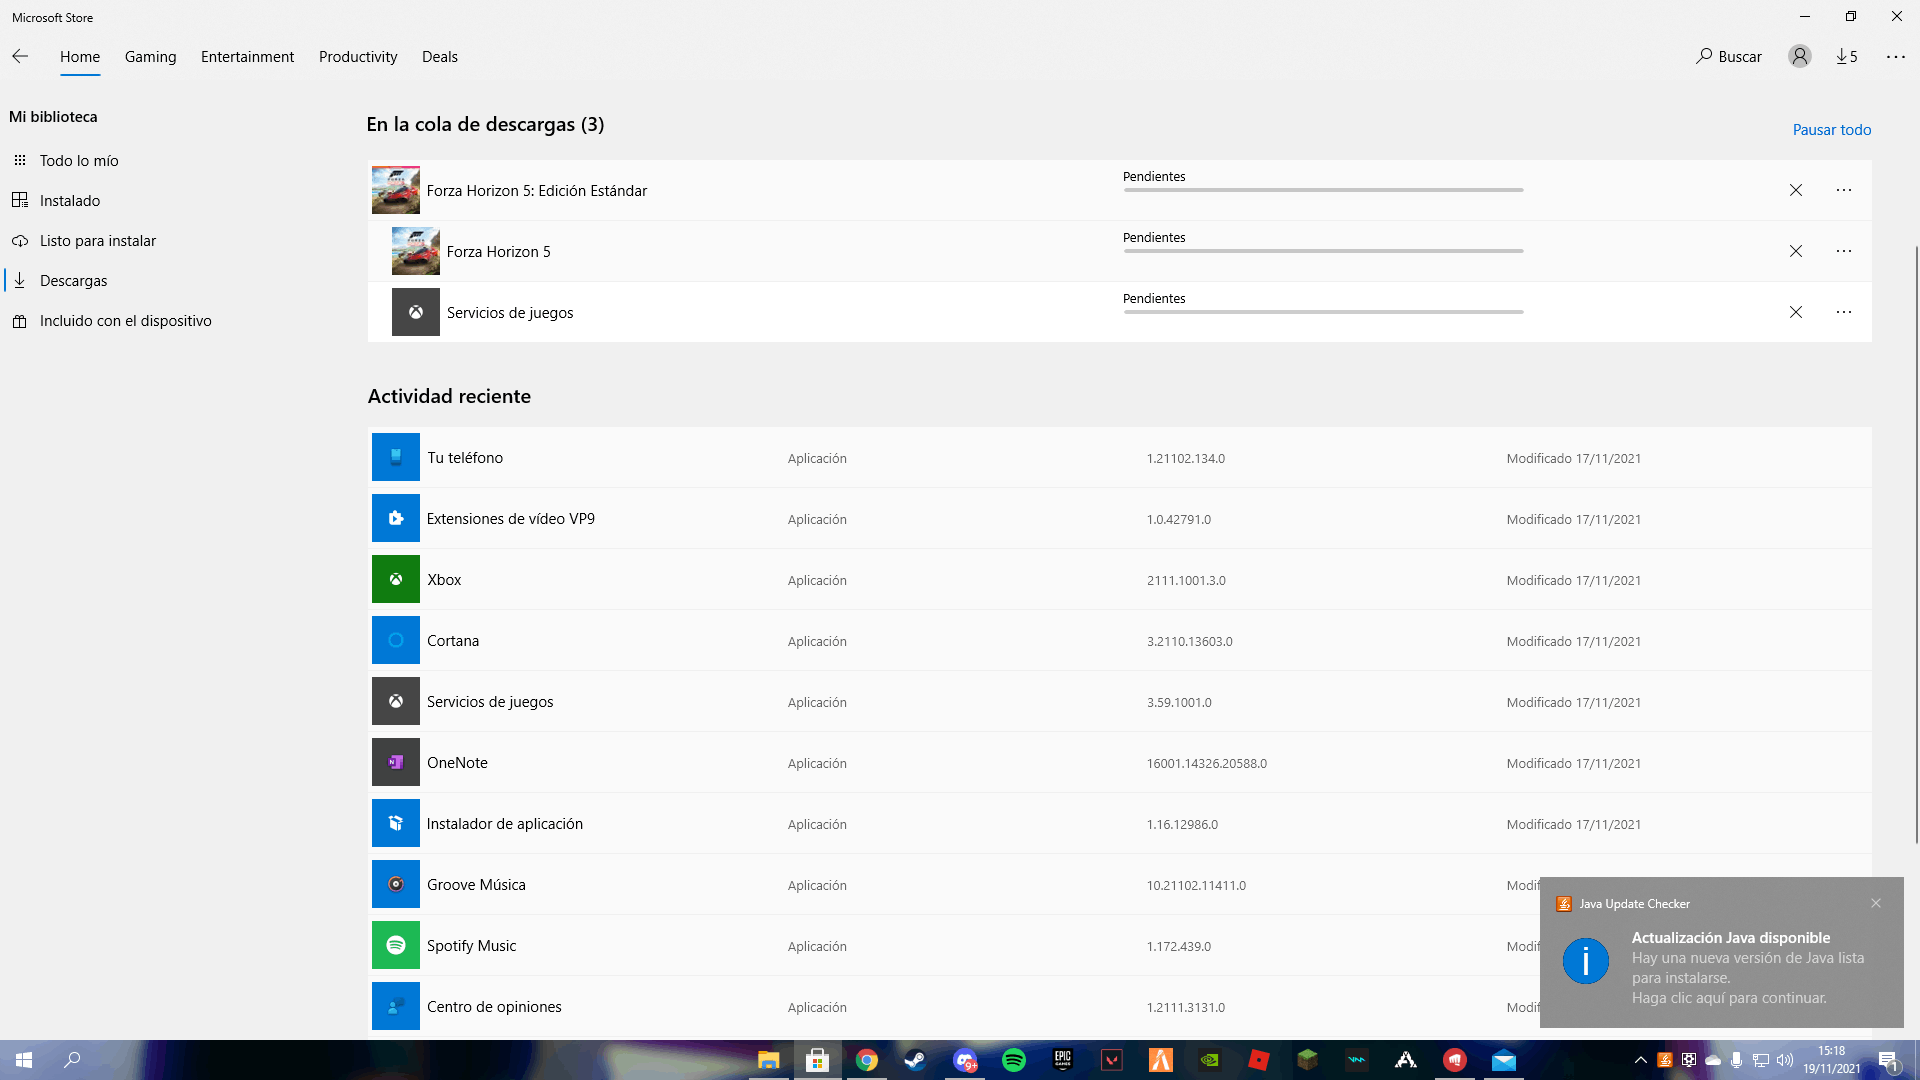Viewport: 1920px width, 1080px height.
Task: Switch to the Gaming tab
Action: point(150,57)
